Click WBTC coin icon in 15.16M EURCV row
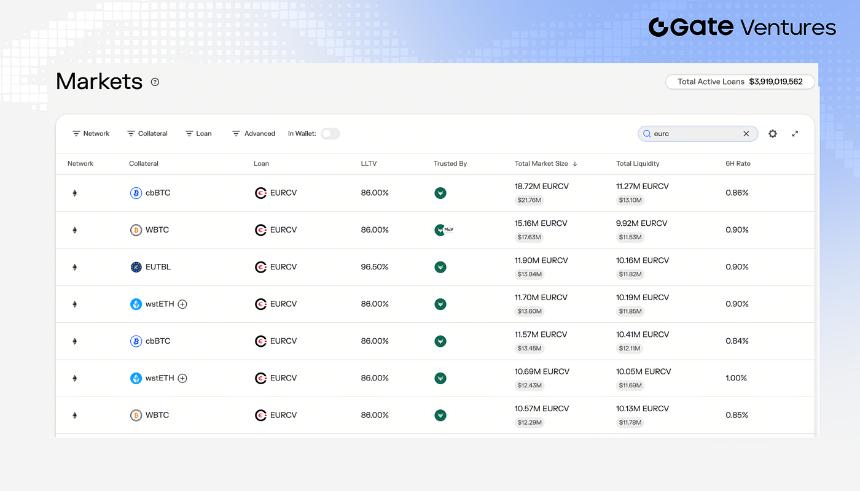Viewport: 860px width, 491px height. click(135, 230)
